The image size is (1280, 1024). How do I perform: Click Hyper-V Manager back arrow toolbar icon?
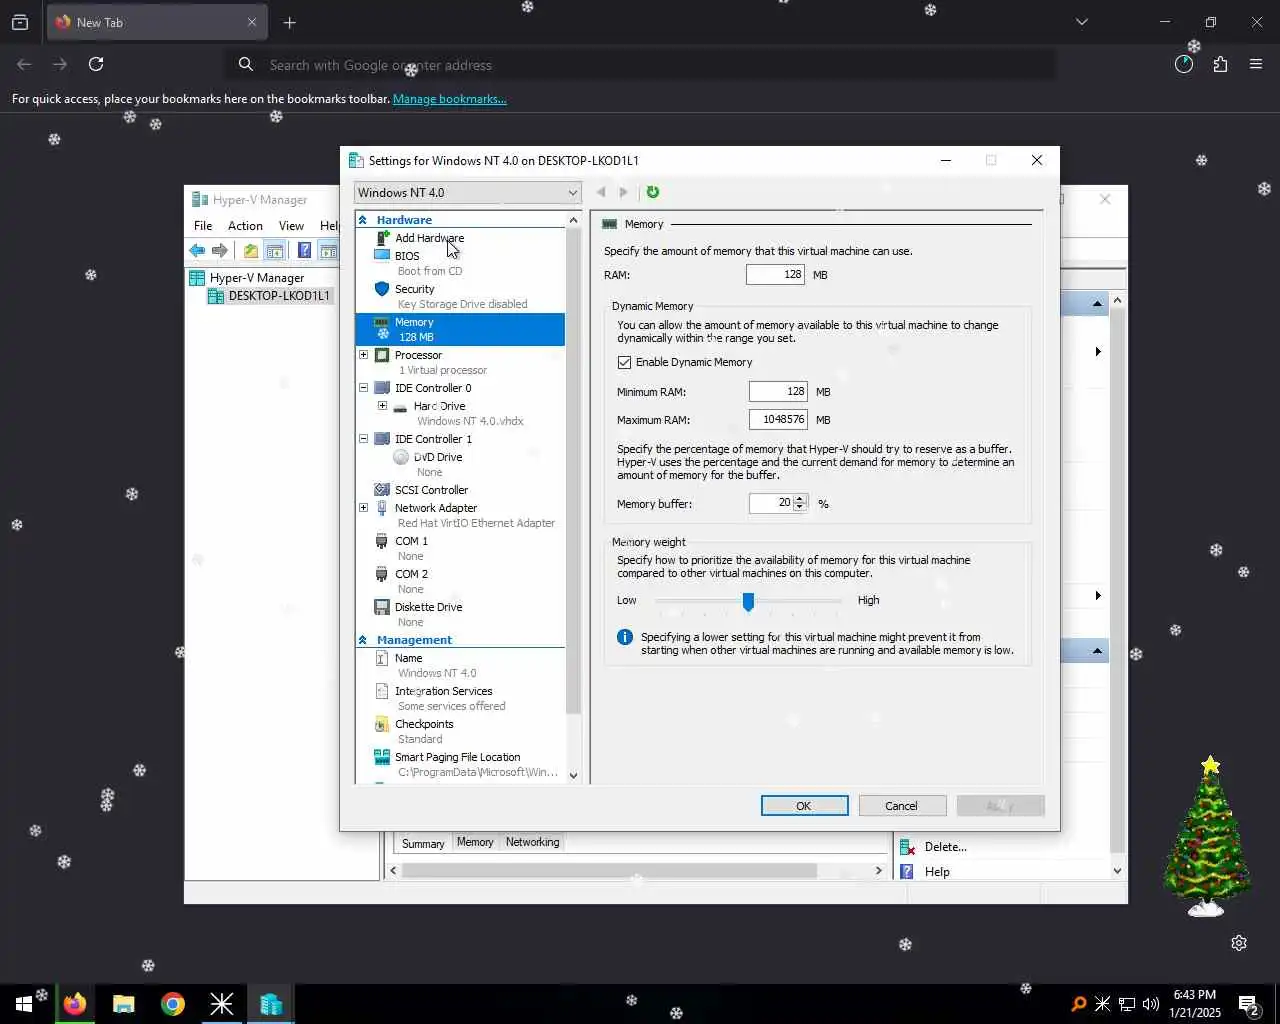[x=197, y=250]
